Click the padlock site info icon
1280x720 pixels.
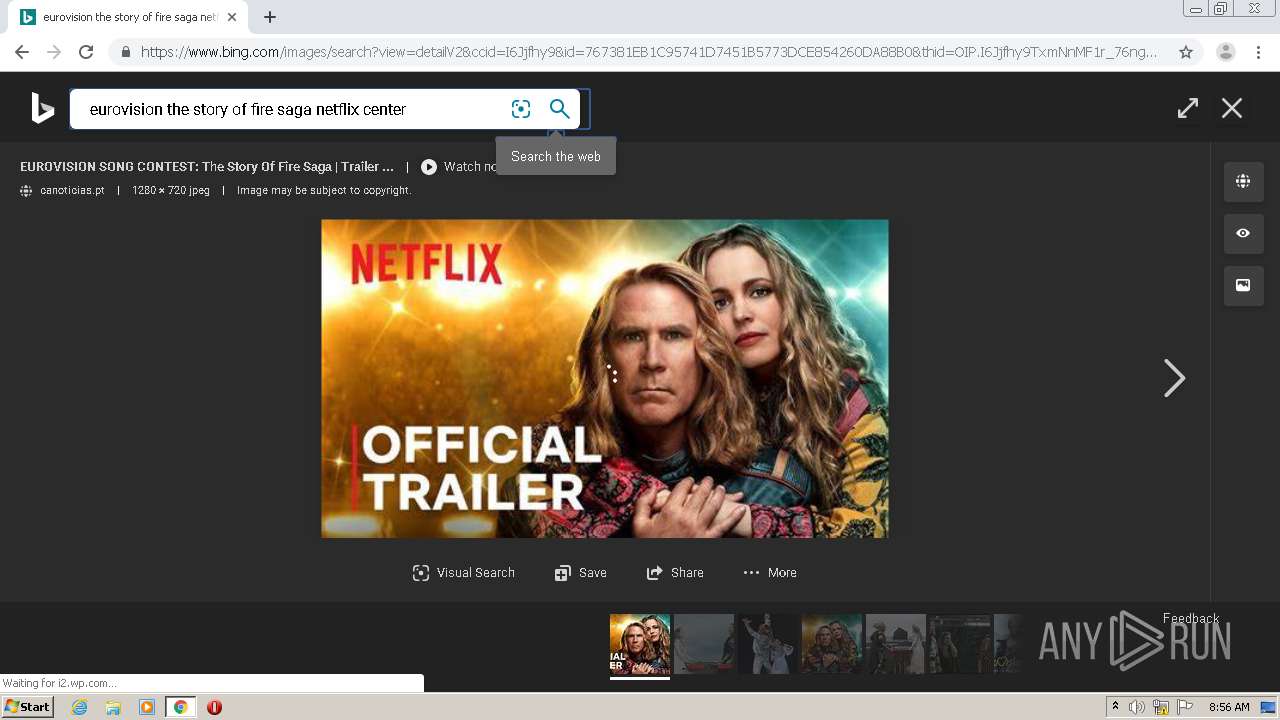(x=125, y=52)
